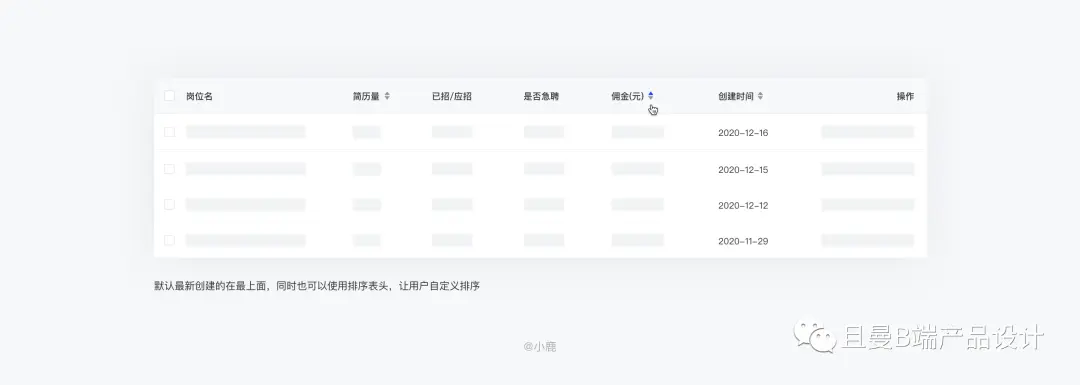This screenshot has height=385, width=1080.
Task: Select the date cell 2020-11-29
Action: tap(743, 242)
